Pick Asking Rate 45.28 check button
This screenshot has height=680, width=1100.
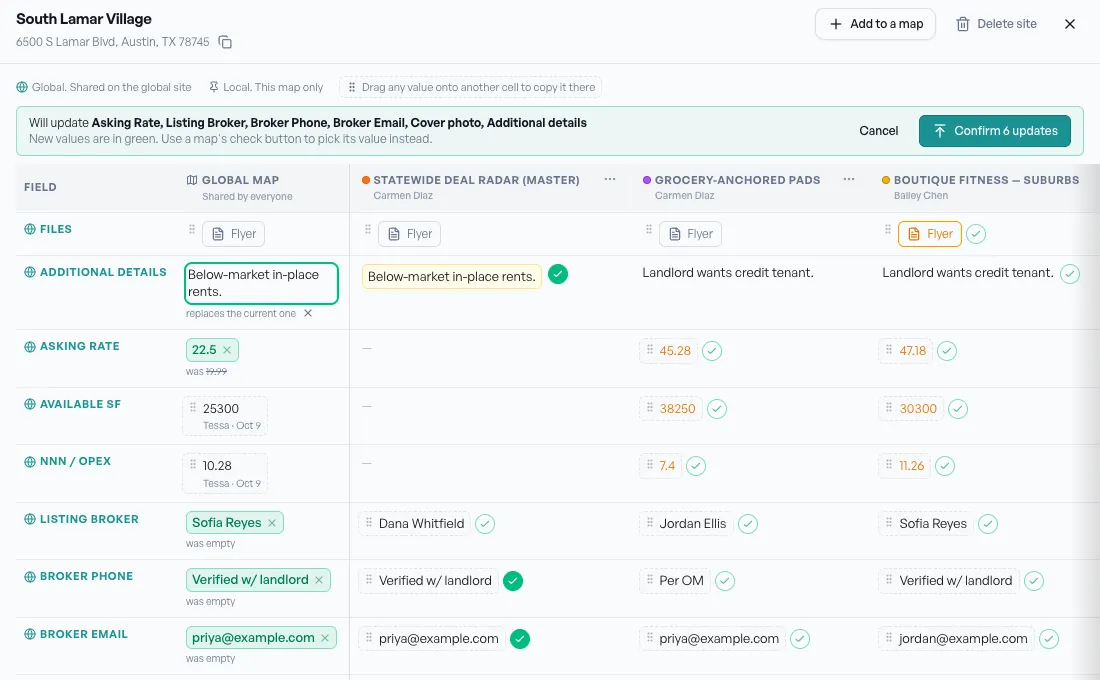(x=712, y=351)
